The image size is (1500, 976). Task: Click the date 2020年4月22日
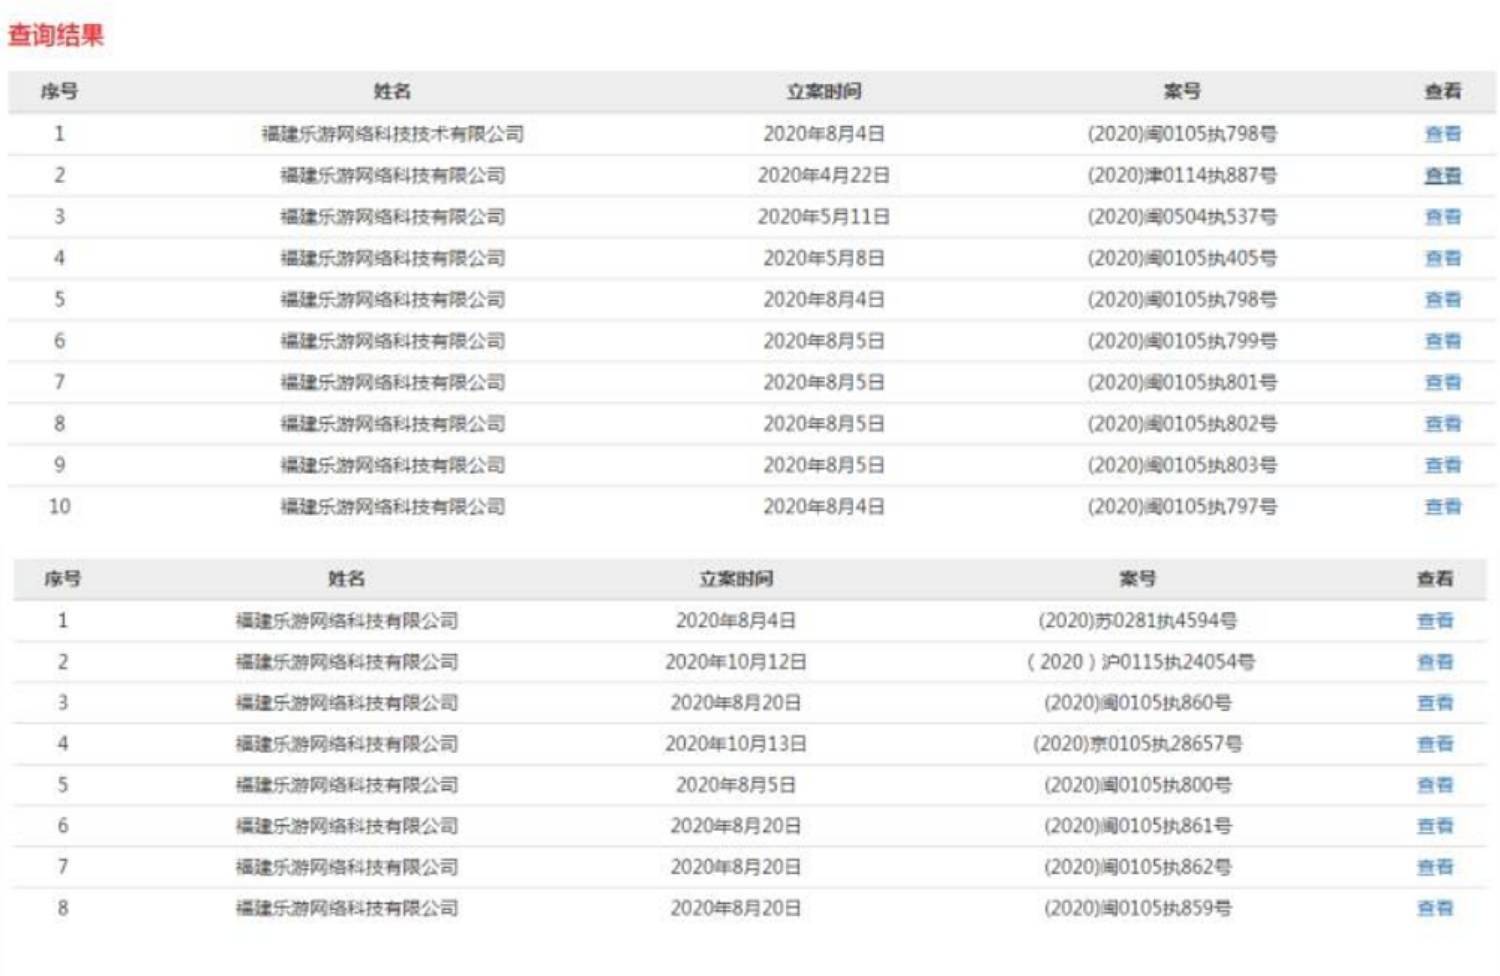pos(823,175)
